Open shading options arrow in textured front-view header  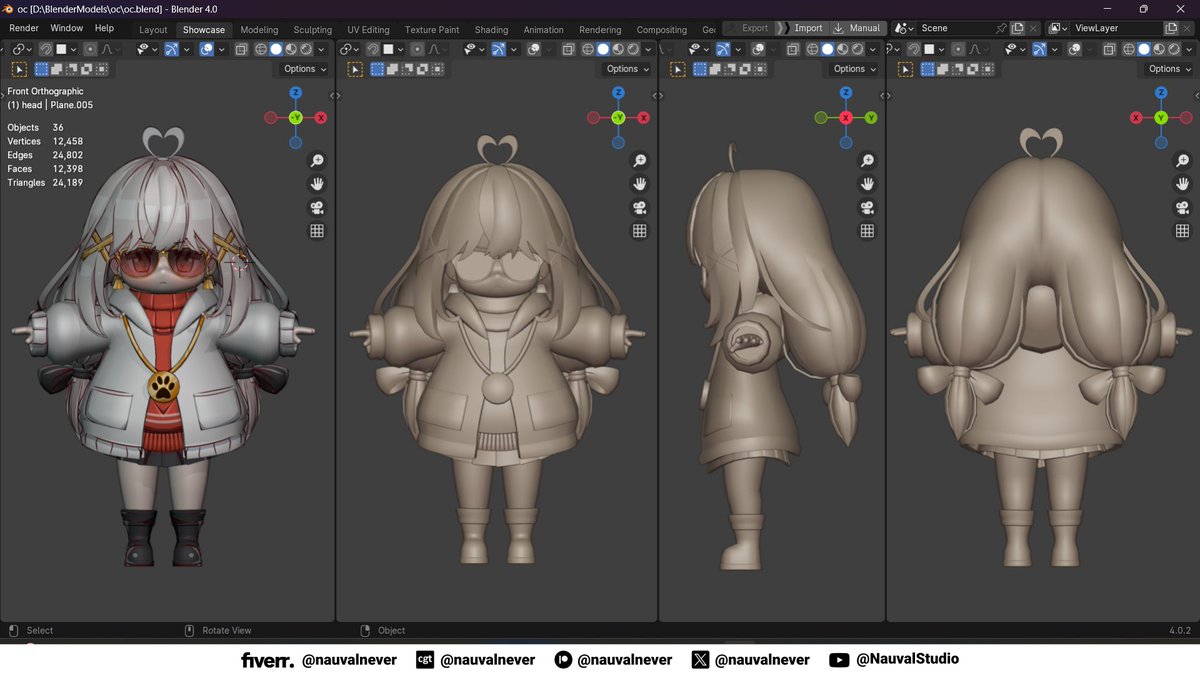(321, 49)
